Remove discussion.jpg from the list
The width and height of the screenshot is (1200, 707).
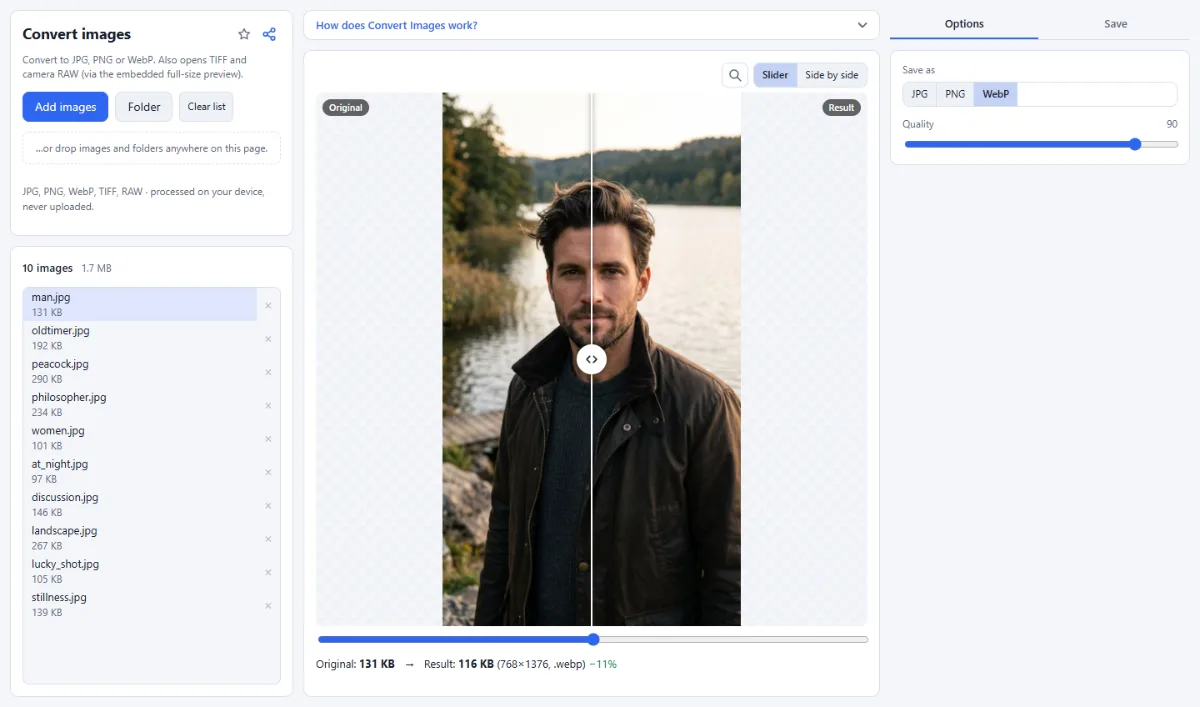point(268,505)
